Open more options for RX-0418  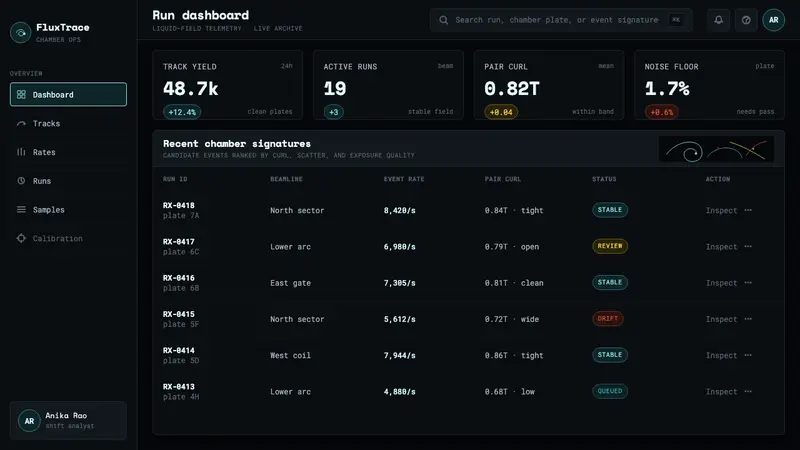coord(748,210)
